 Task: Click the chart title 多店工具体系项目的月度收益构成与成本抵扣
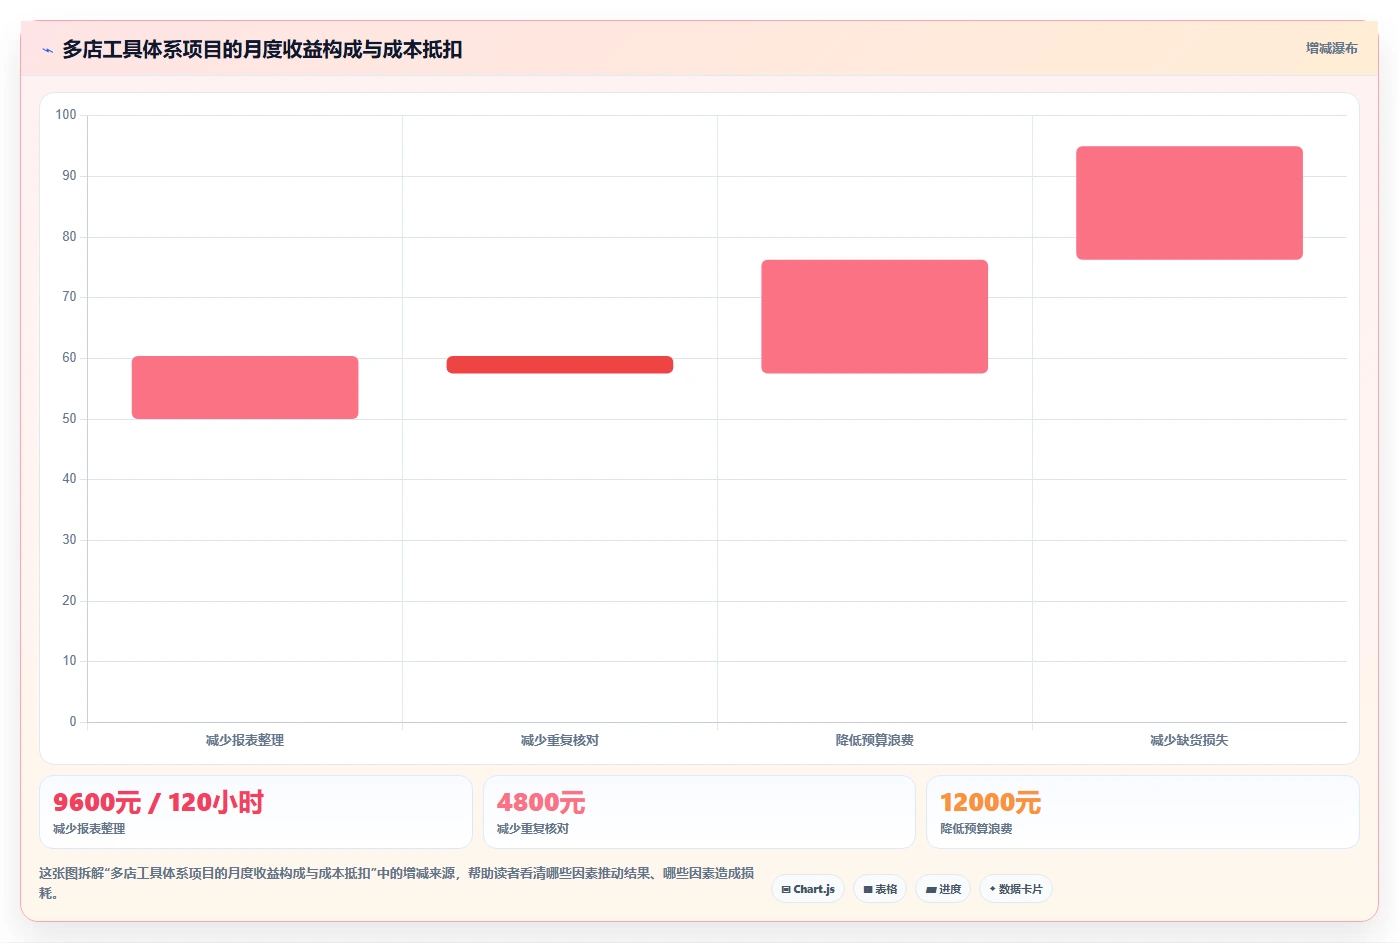point(262,49)
